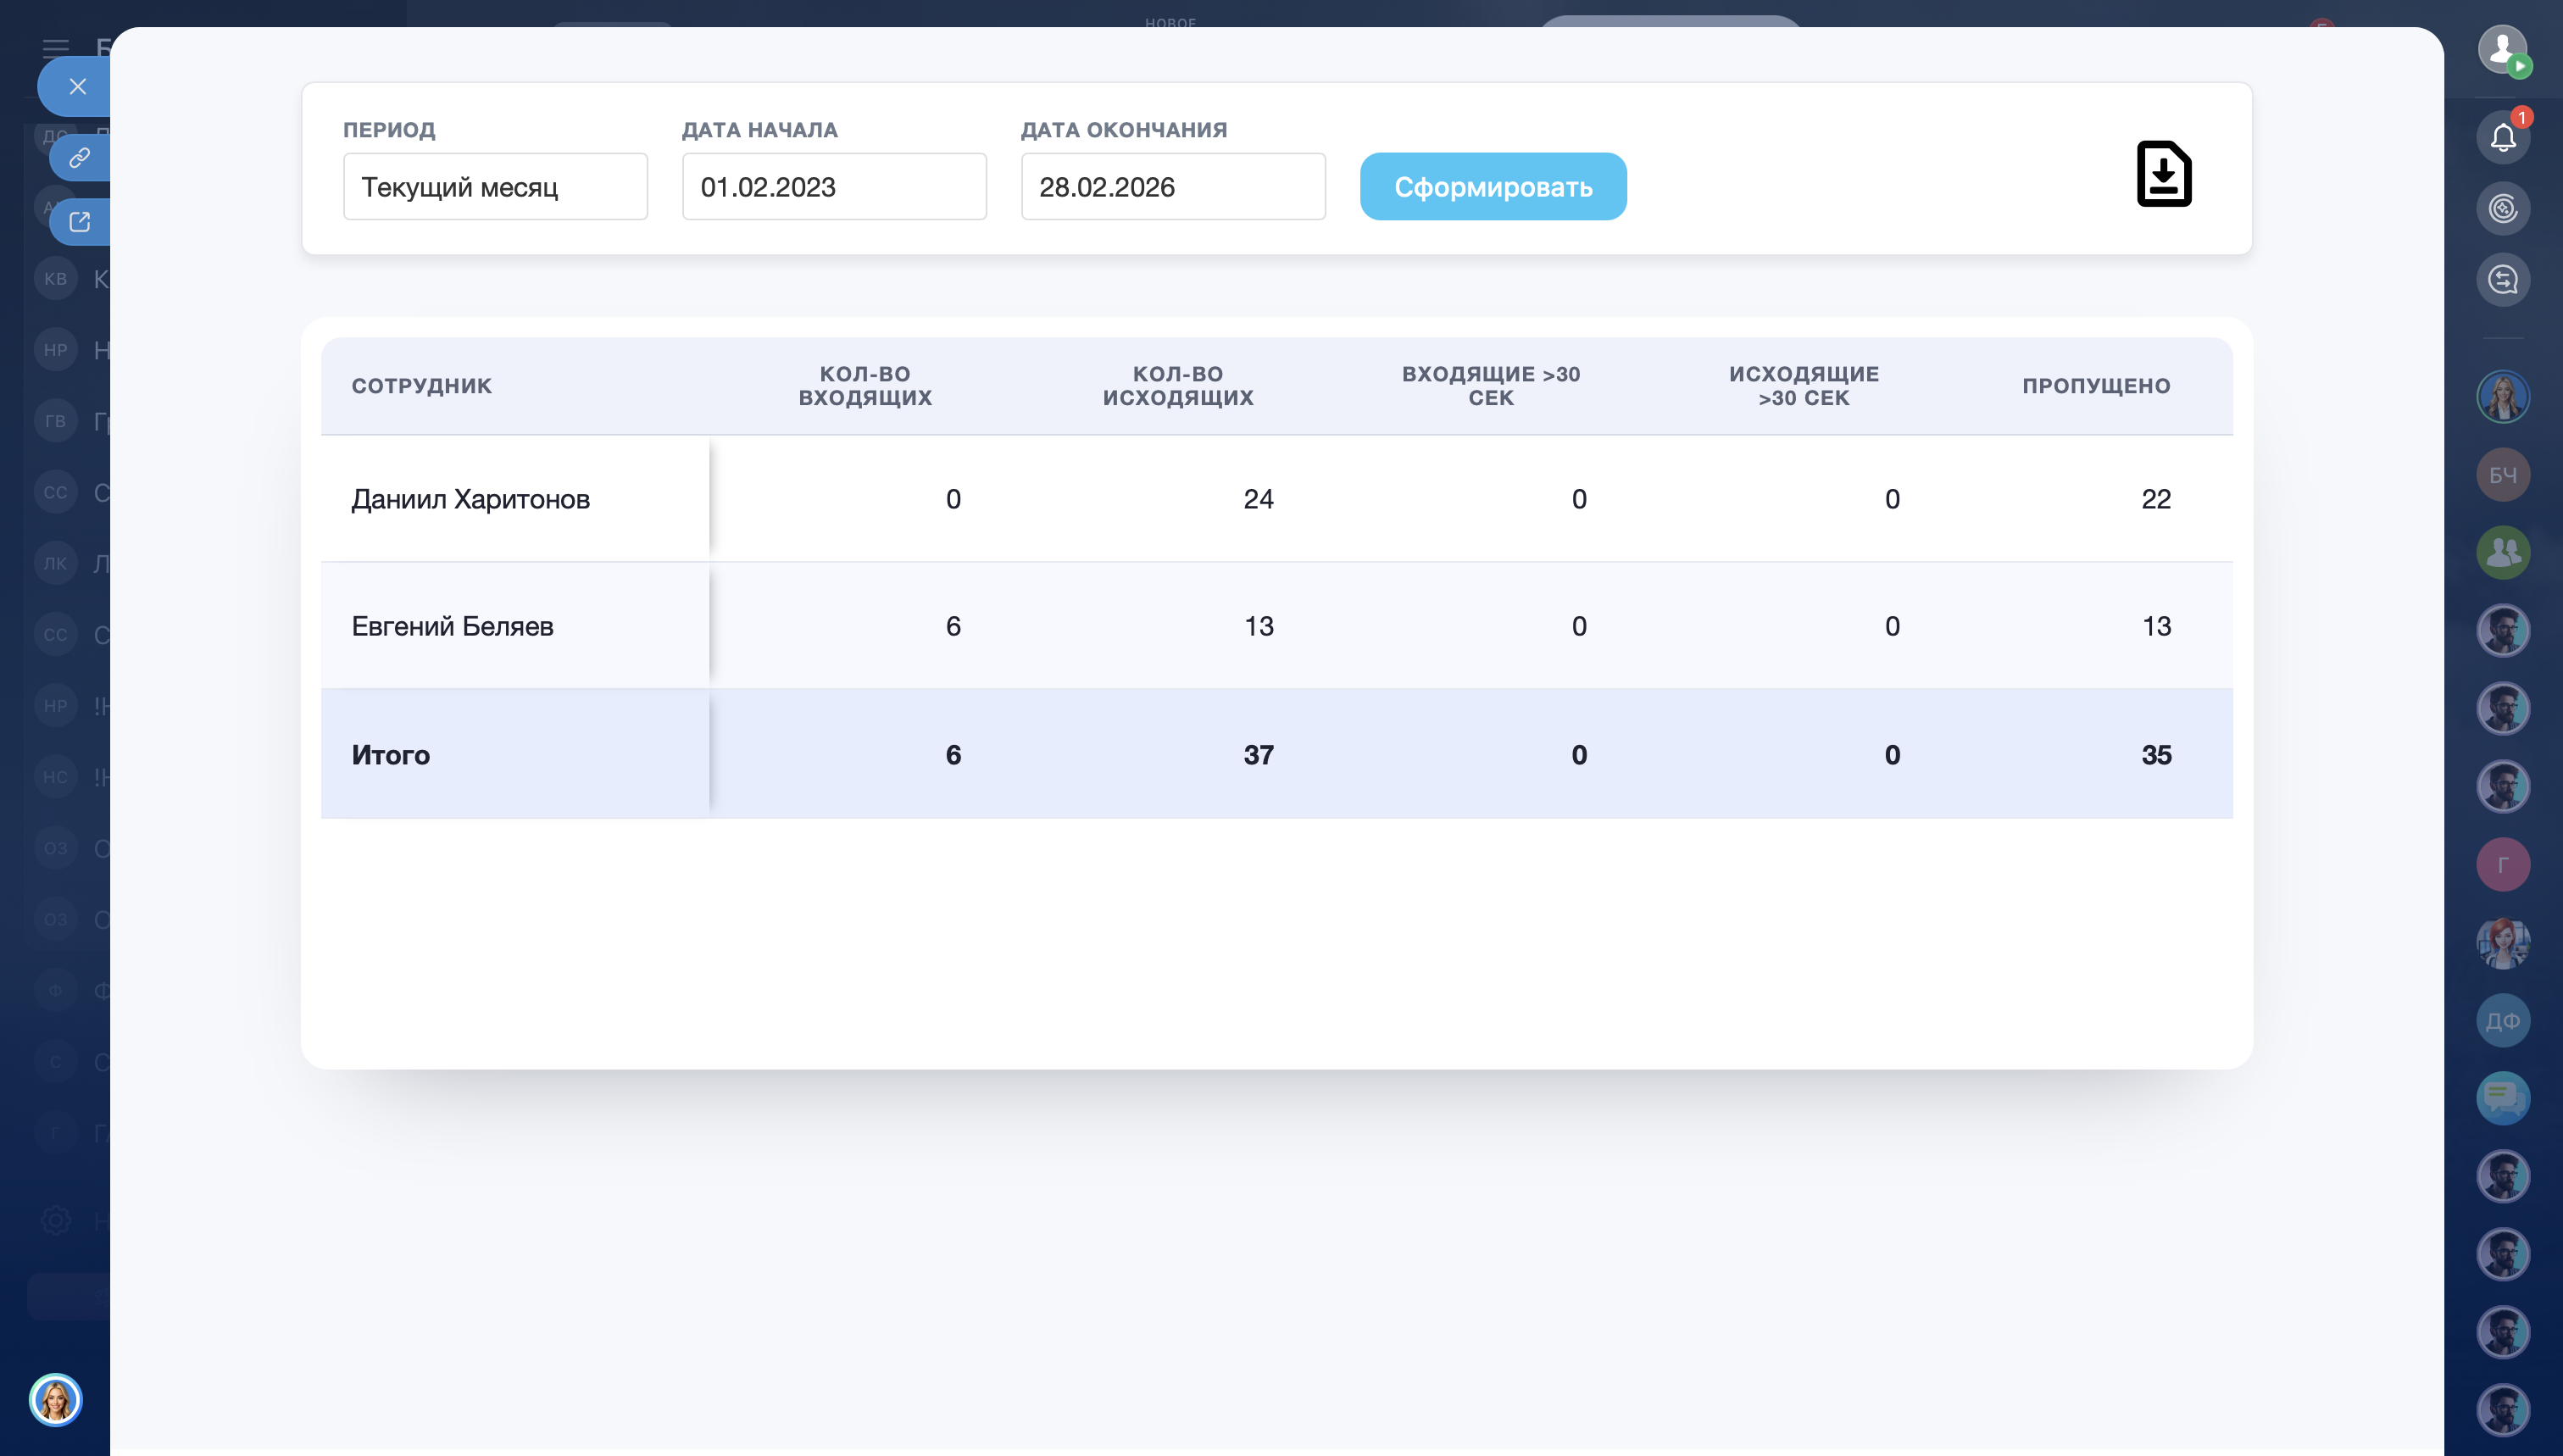
Task: Open the Период dropdown
Action: pos(495,187)
